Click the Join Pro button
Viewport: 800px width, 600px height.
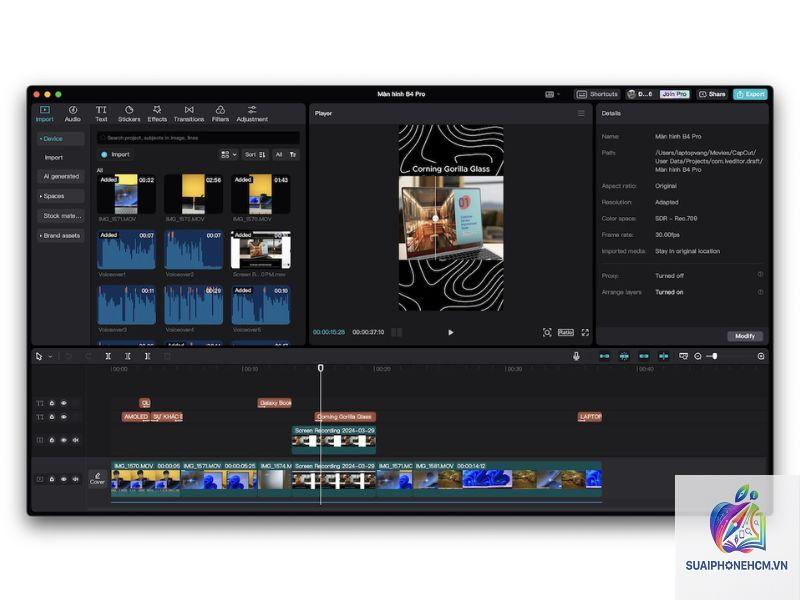[674, 94]
